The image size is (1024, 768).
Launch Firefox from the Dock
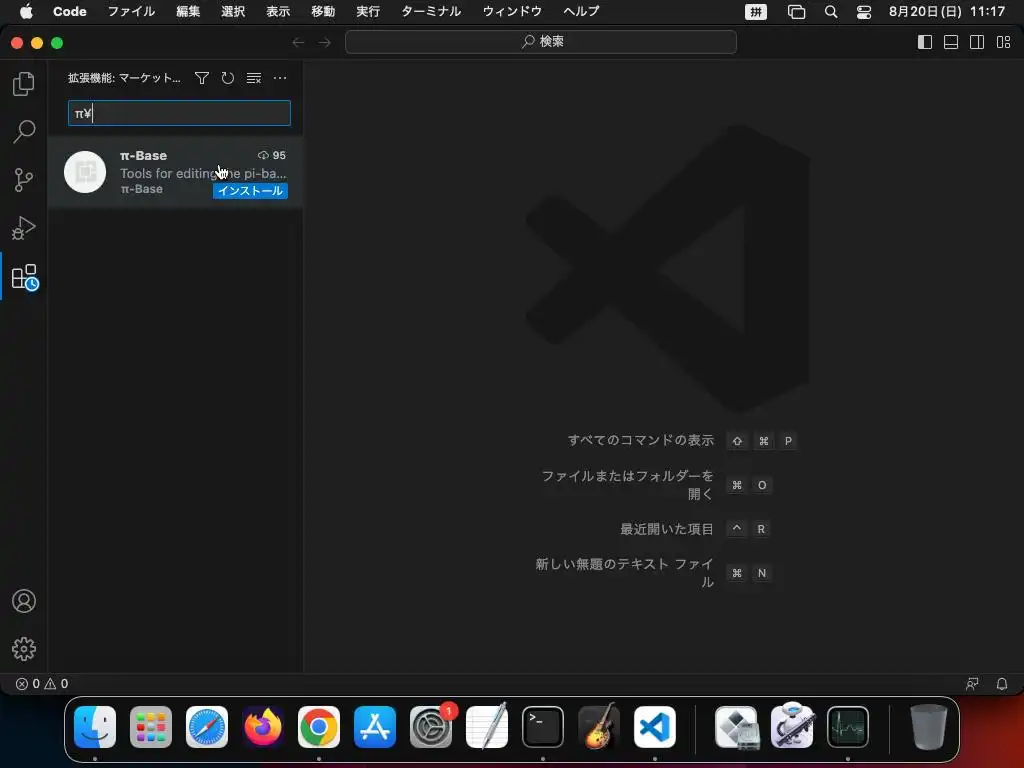click(263, 727)
